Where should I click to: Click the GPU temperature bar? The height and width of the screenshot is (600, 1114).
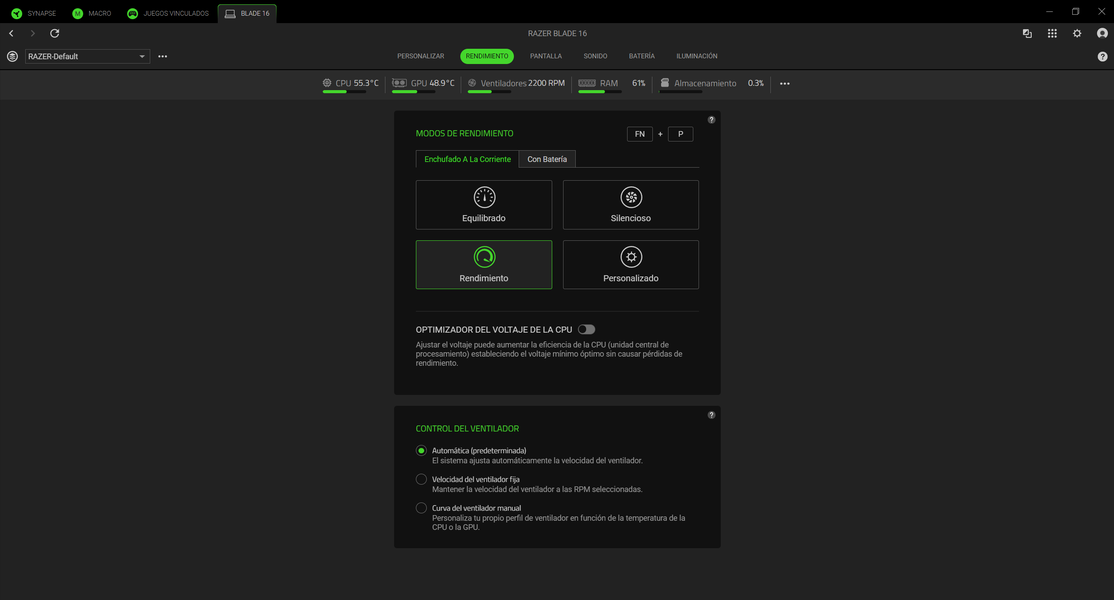pyautogui.click(x=413, y=92)
